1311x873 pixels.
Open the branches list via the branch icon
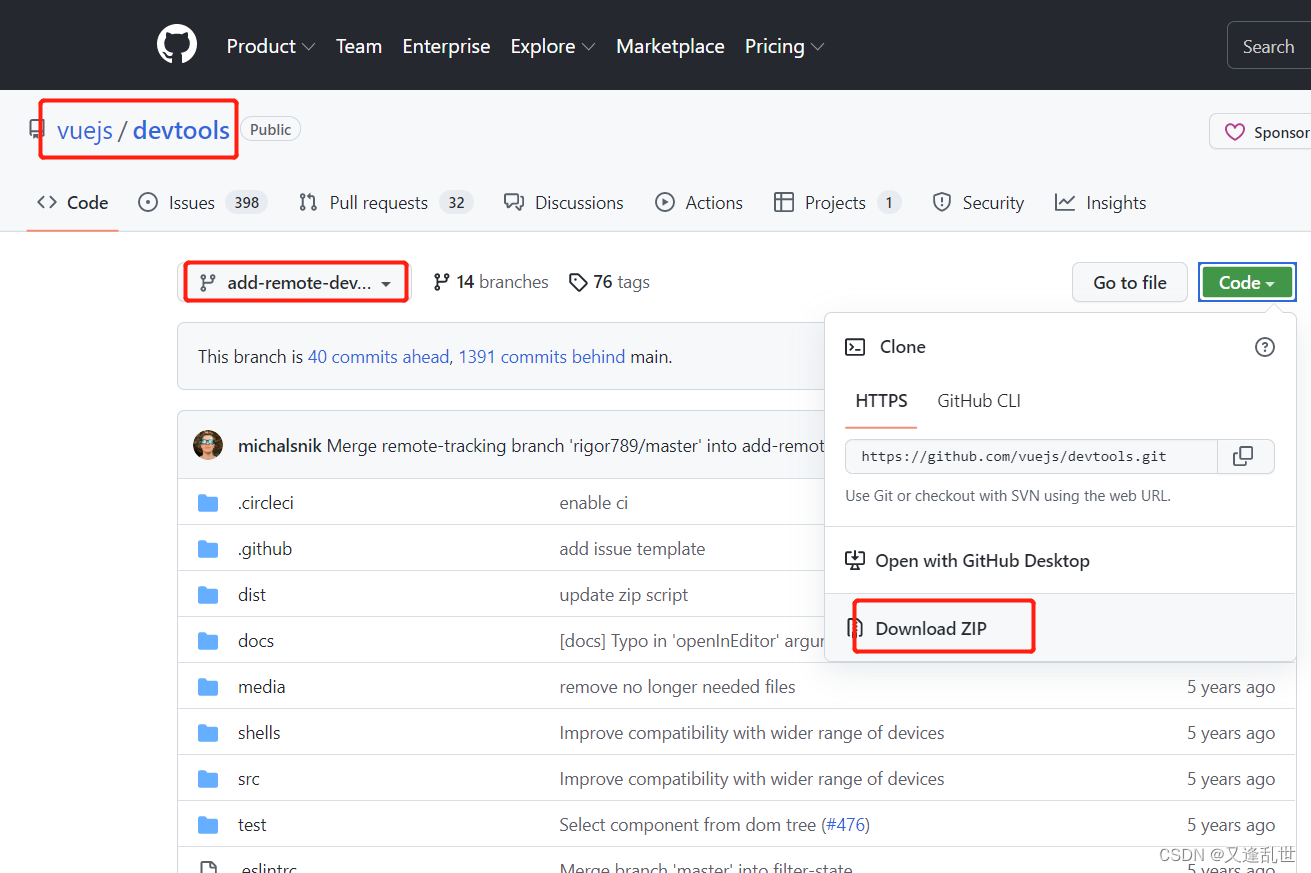tap(441, 281)
